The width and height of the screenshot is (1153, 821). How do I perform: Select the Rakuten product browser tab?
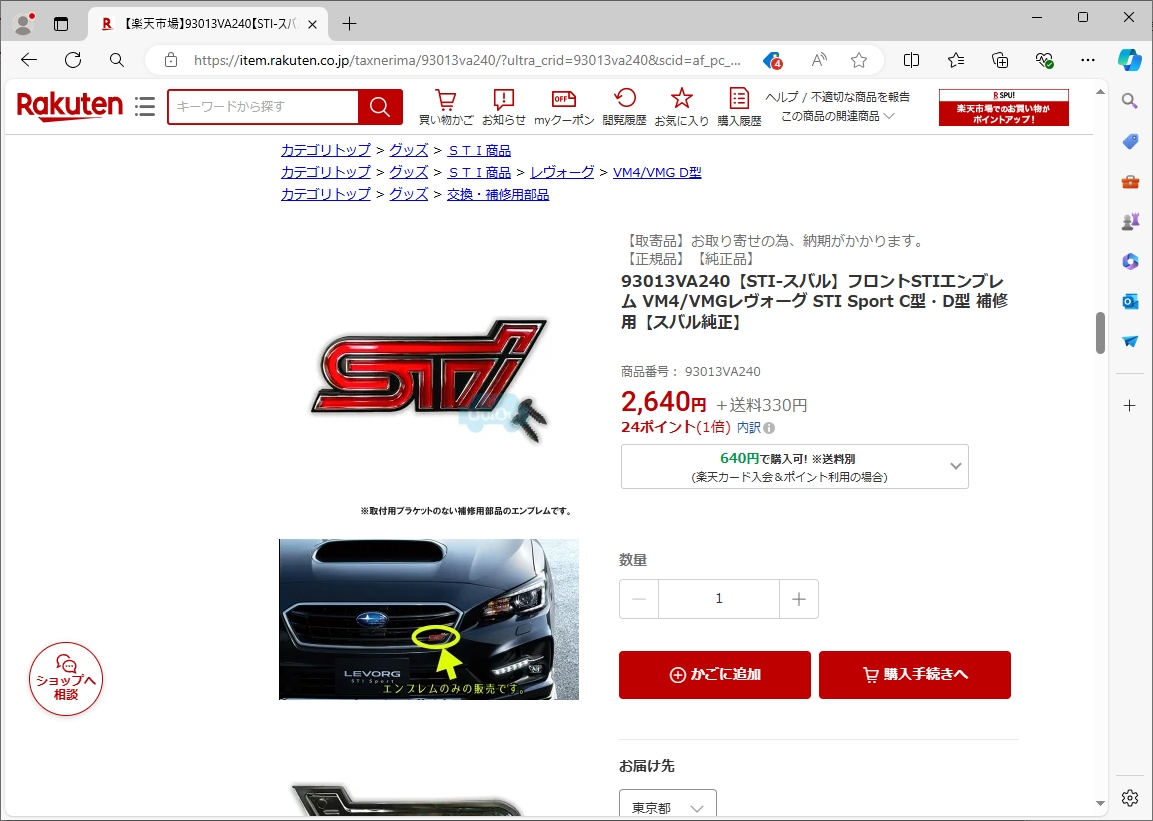205,24
